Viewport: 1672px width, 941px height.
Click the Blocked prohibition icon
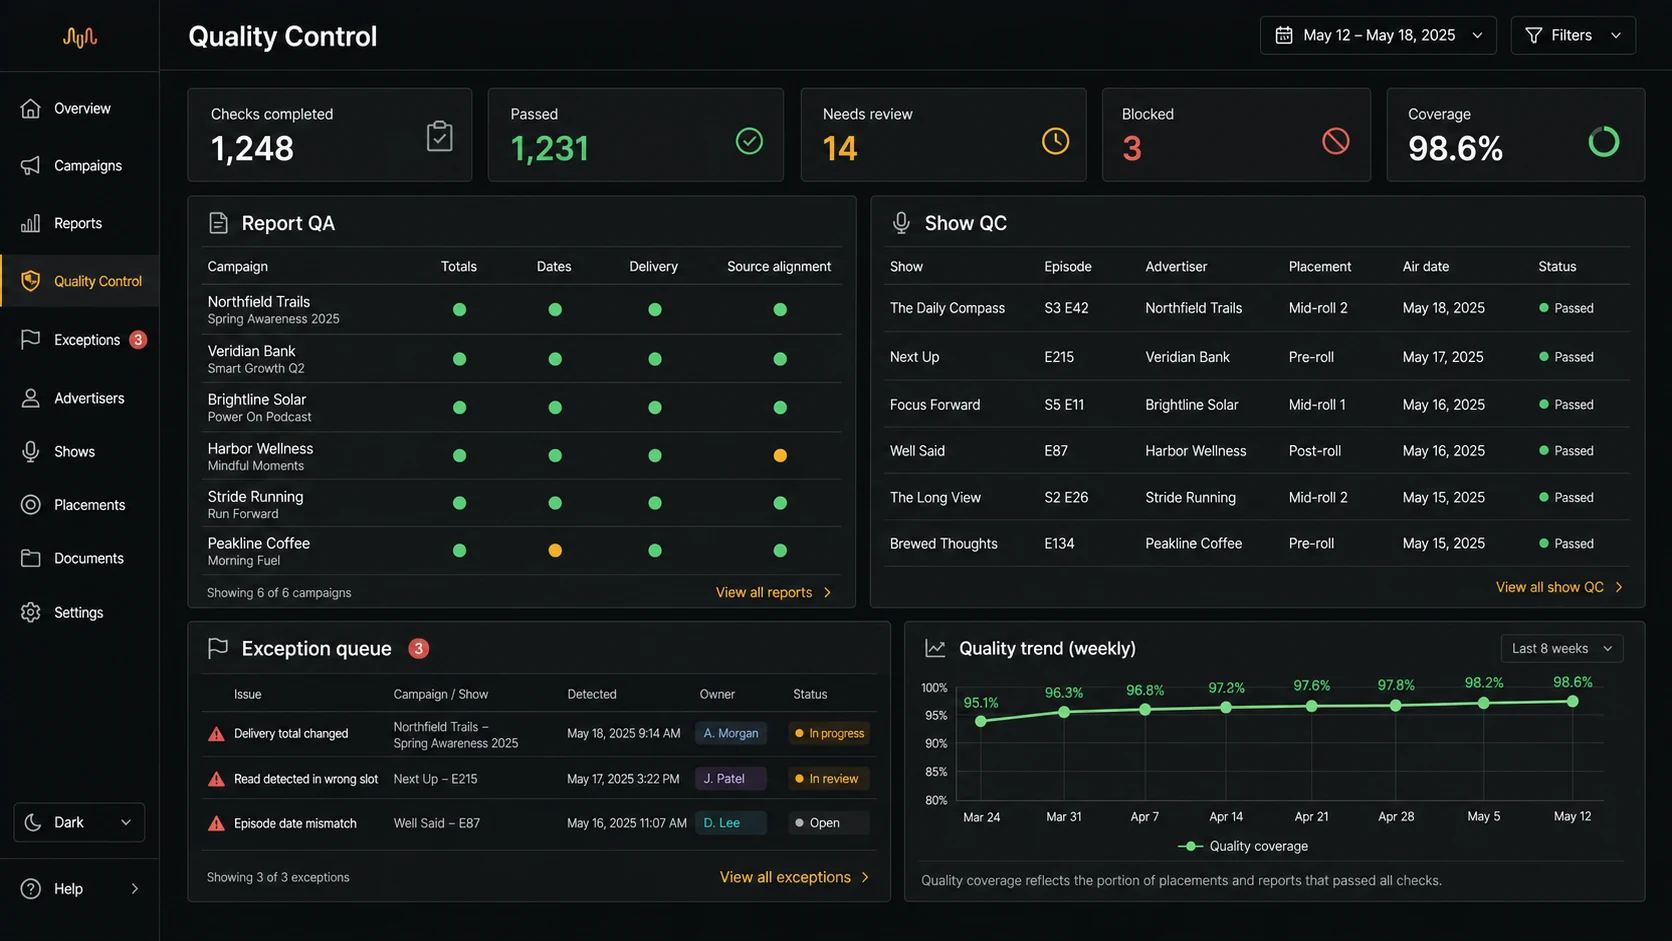pyautogui.click(x=1335, y=141)
